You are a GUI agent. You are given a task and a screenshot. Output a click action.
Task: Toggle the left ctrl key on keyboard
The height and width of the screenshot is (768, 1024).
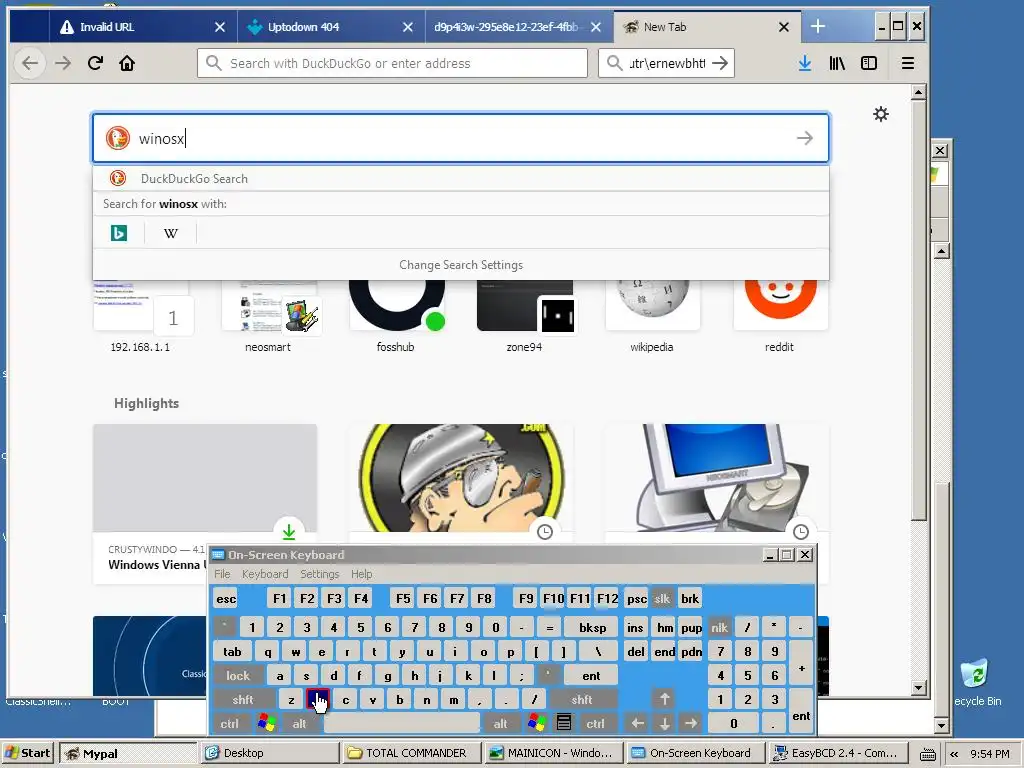coord(229,724)
